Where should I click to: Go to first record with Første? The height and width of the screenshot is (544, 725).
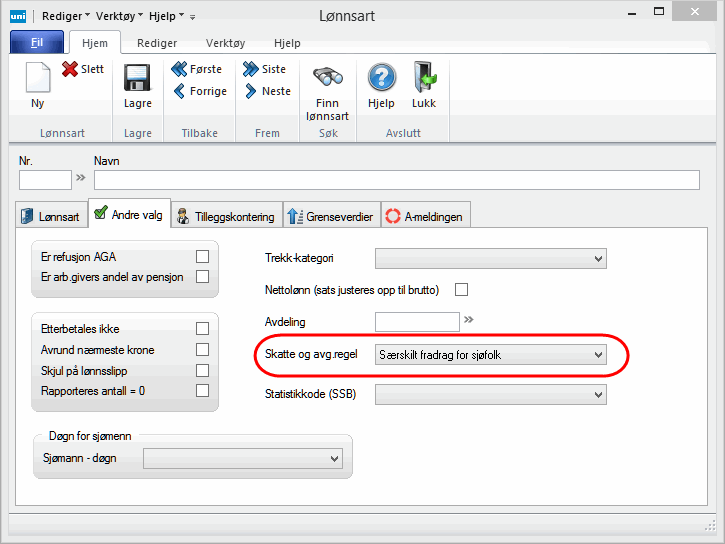click(180, 70)
